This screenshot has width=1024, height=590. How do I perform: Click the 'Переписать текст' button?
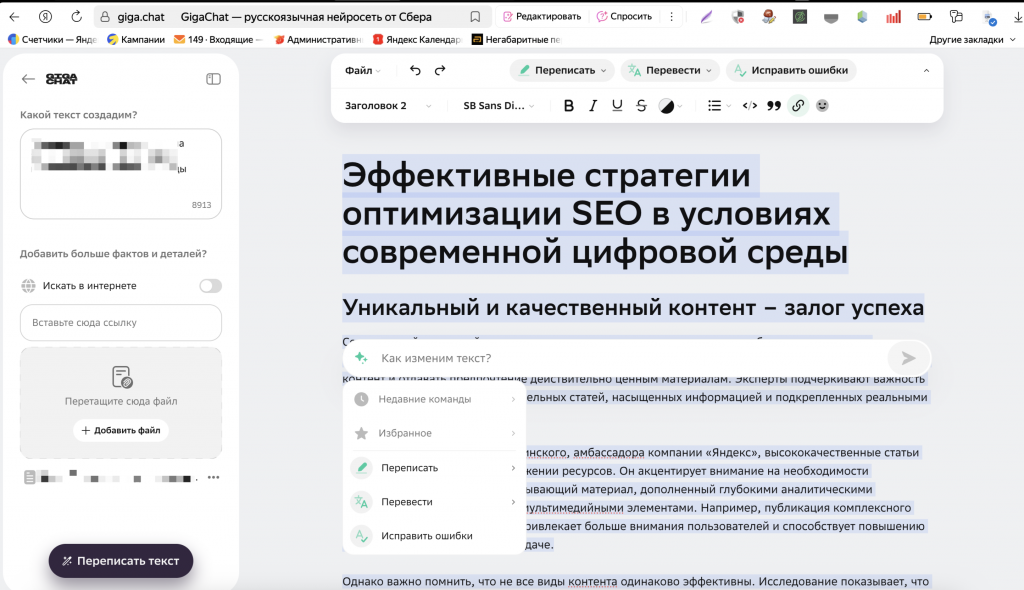(120, 561)
